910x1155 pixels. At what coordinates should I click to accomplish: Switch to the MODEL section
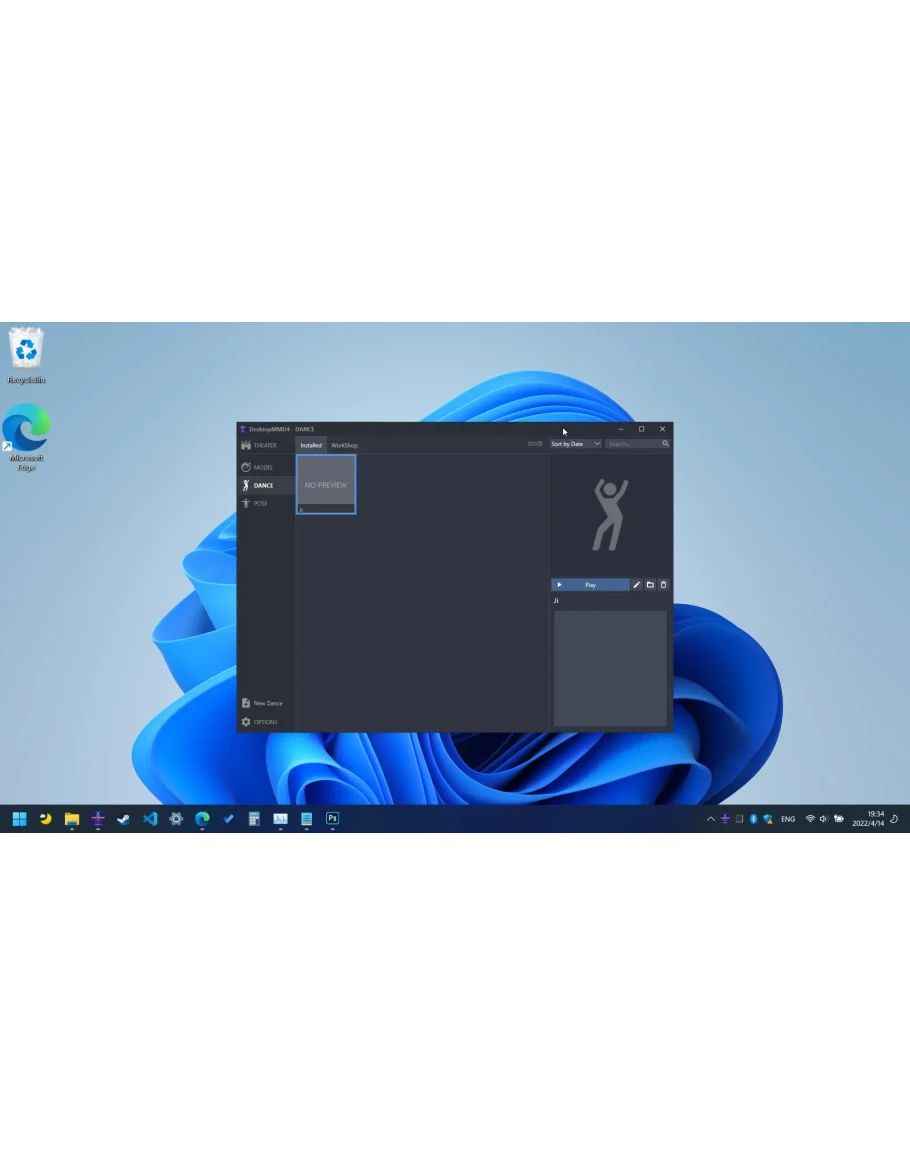point(258,467)
